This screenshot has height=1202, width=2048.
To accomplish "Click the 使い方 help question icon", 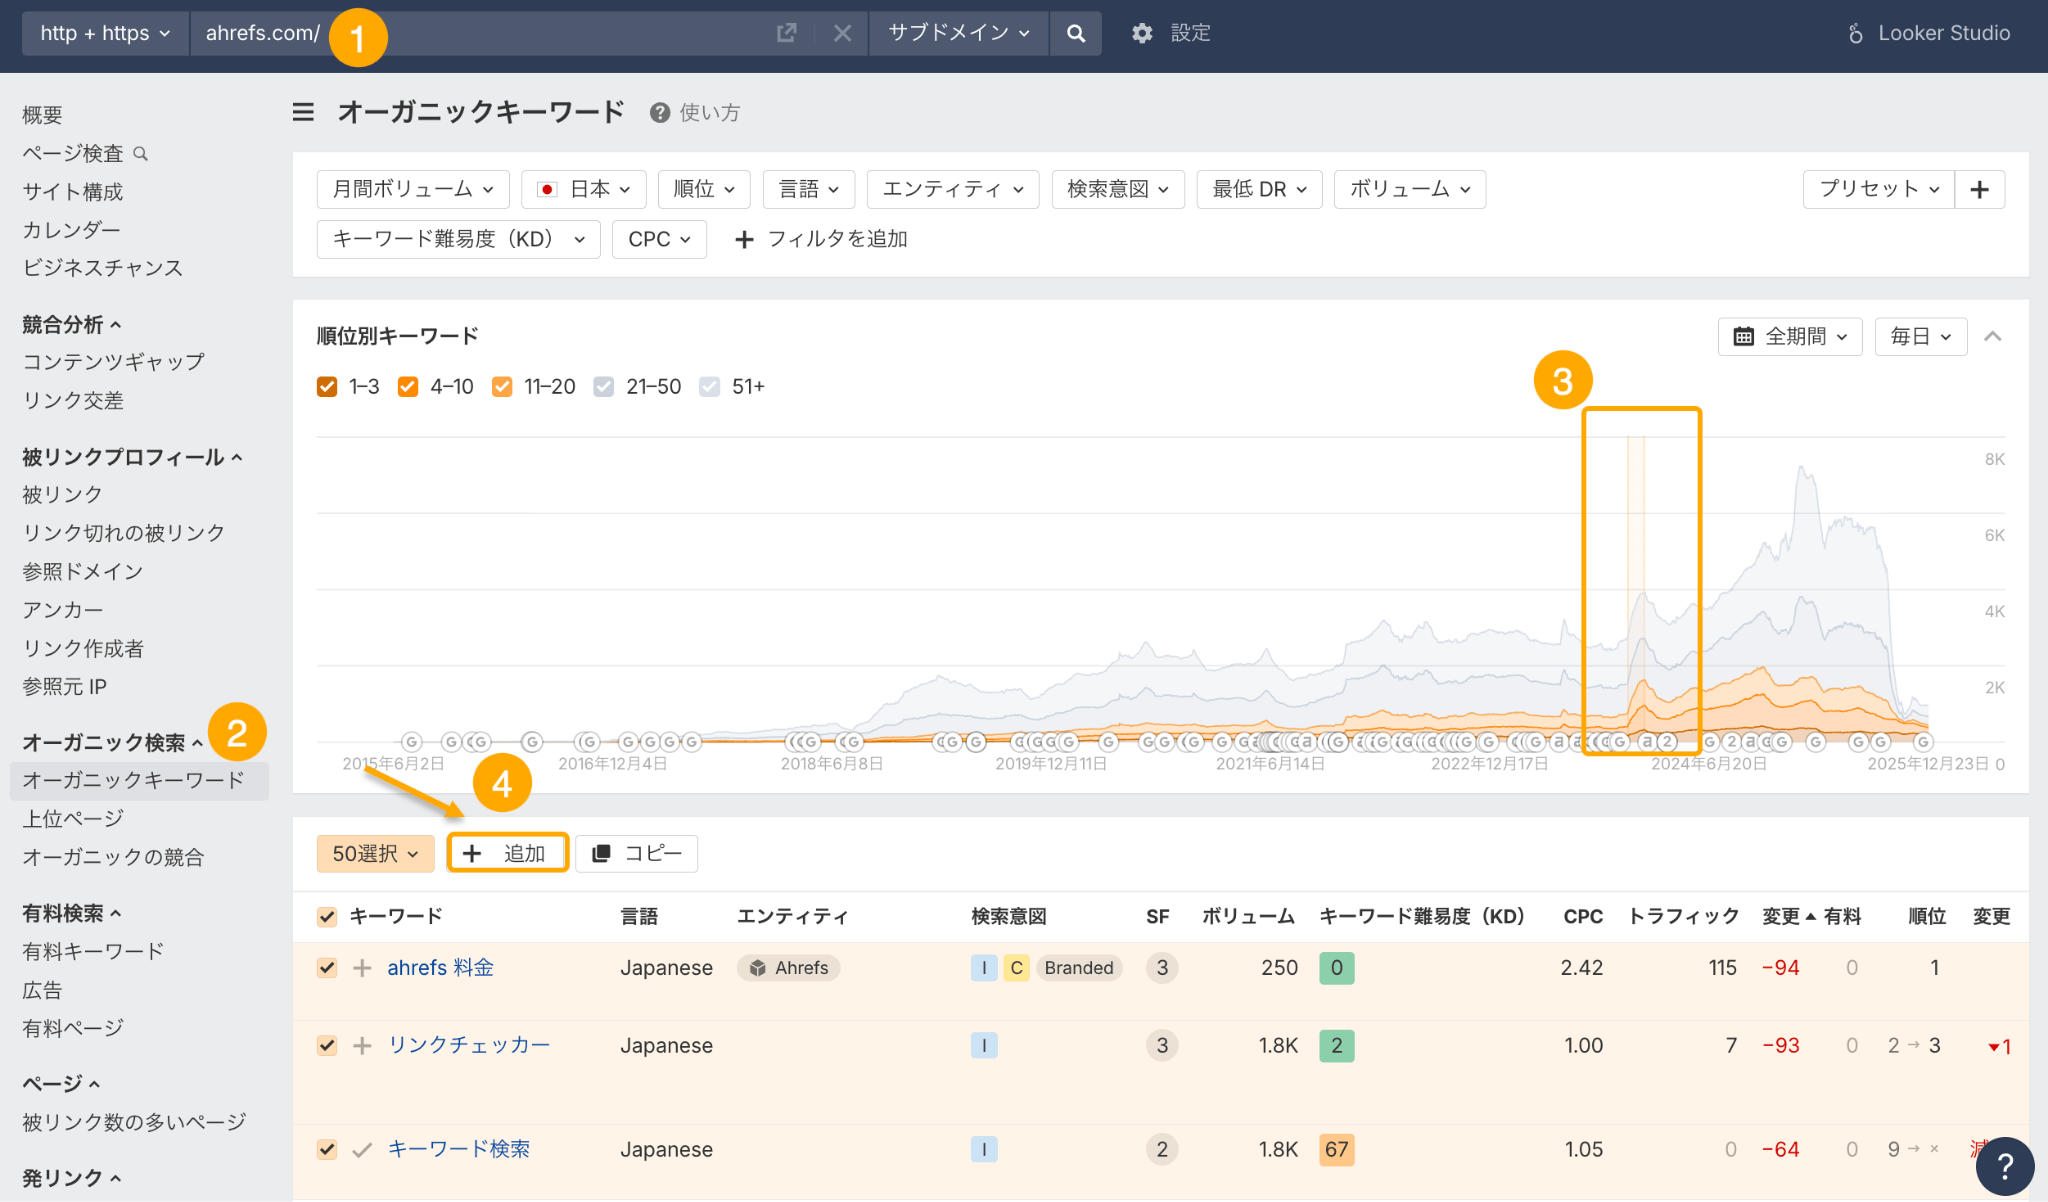I will 659,113.
